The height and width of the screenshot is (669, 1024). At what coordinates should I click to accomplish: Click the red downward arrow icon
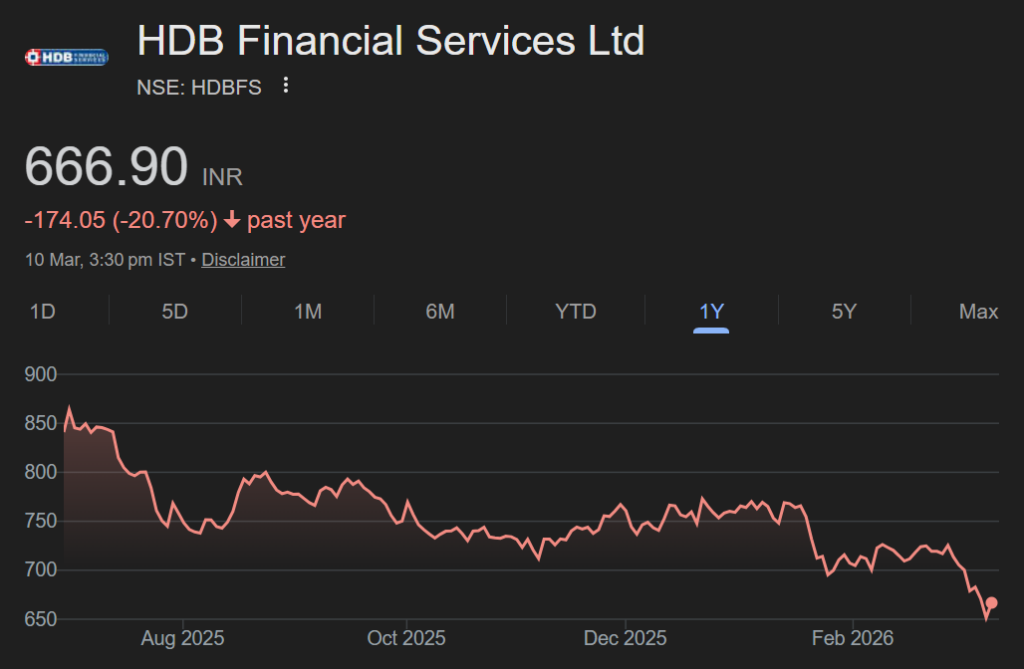click(231, 220)
